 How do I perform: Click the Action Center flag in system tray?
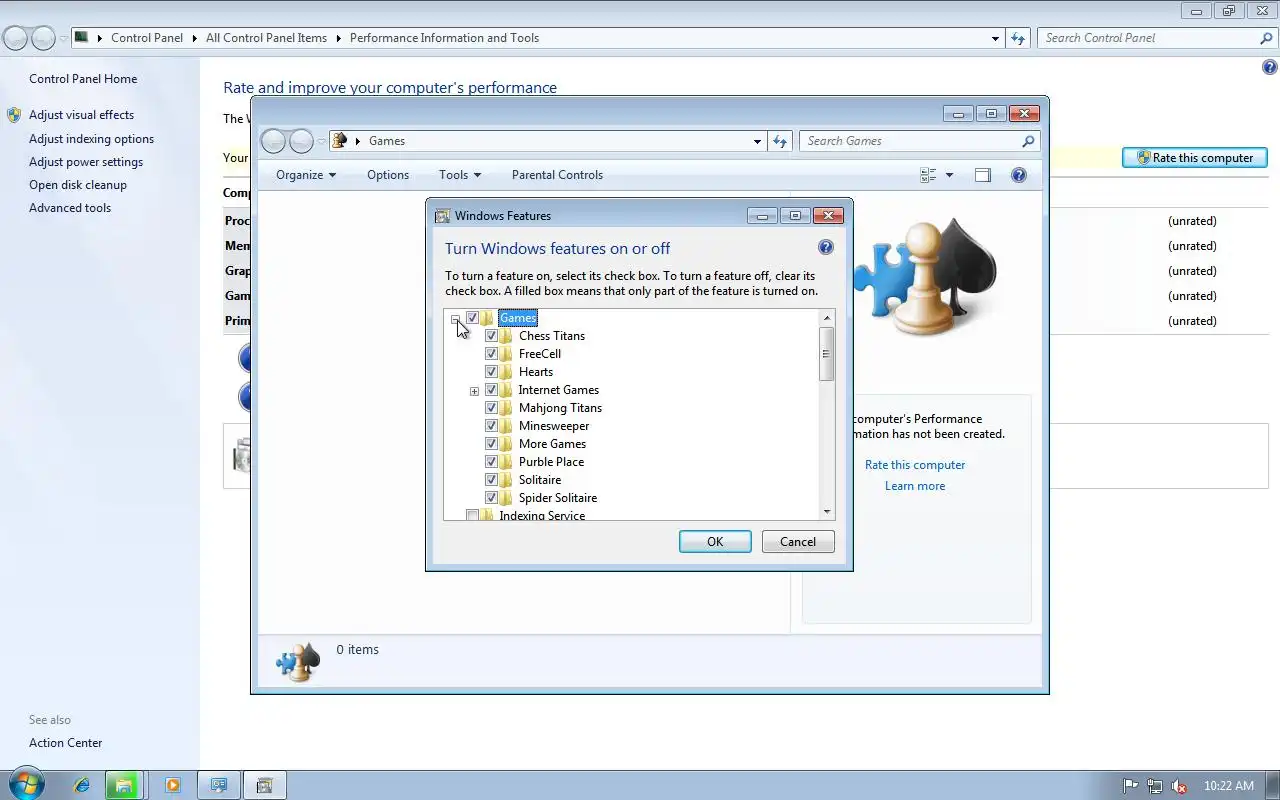pos(1130,786)
